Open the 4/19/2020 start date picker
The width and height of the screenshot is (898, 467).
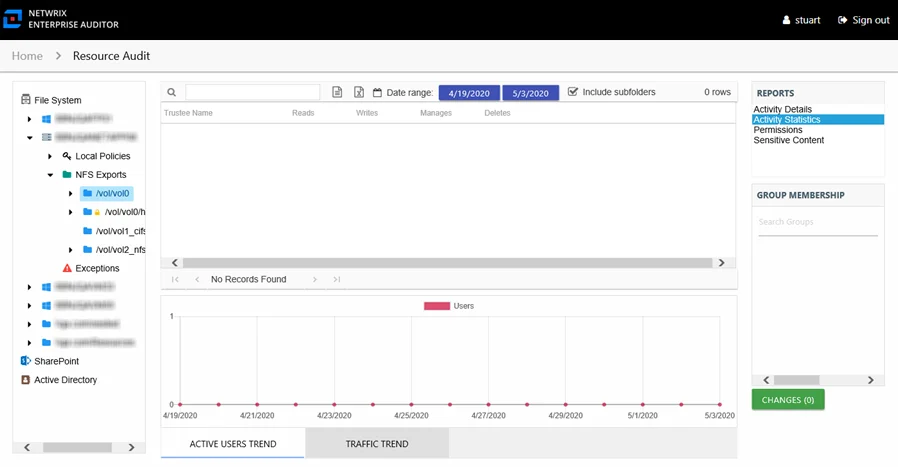coord(469,93)
